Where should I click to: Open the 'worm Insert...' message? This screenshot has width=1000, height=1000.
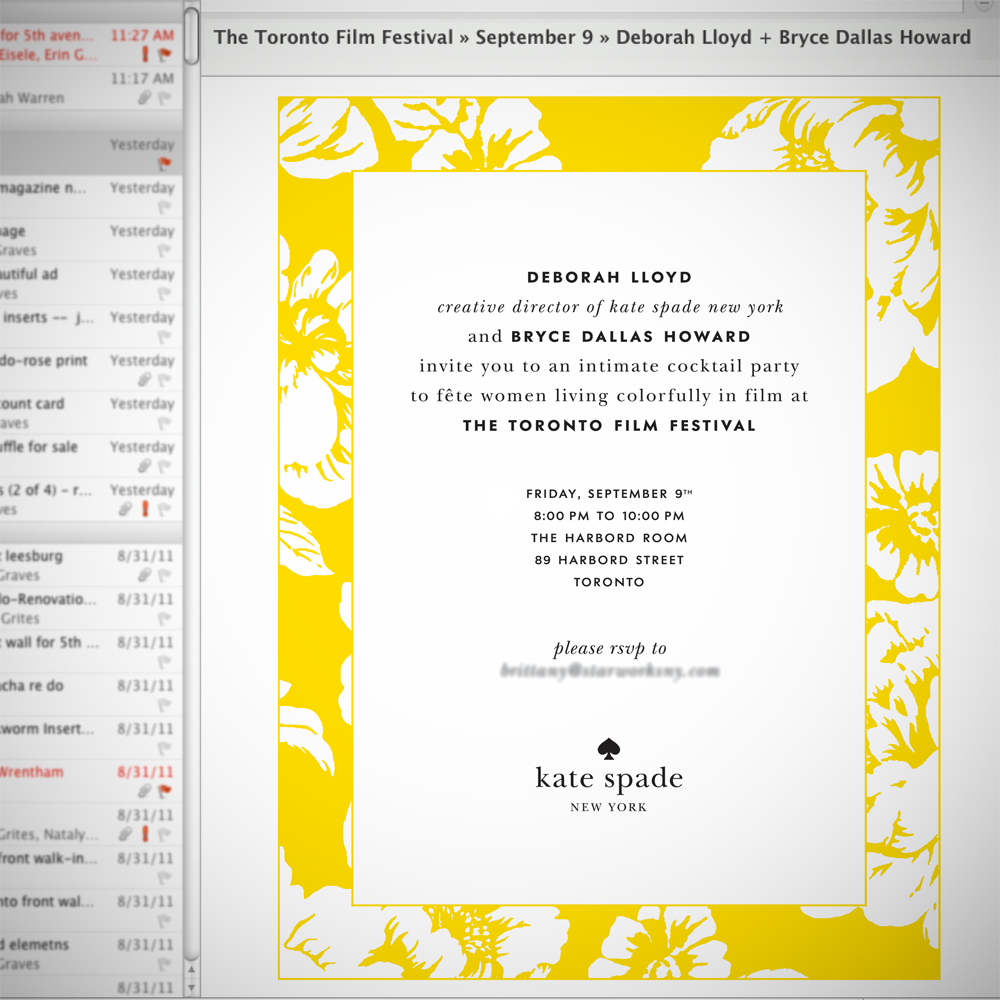[x=91, y=738]
